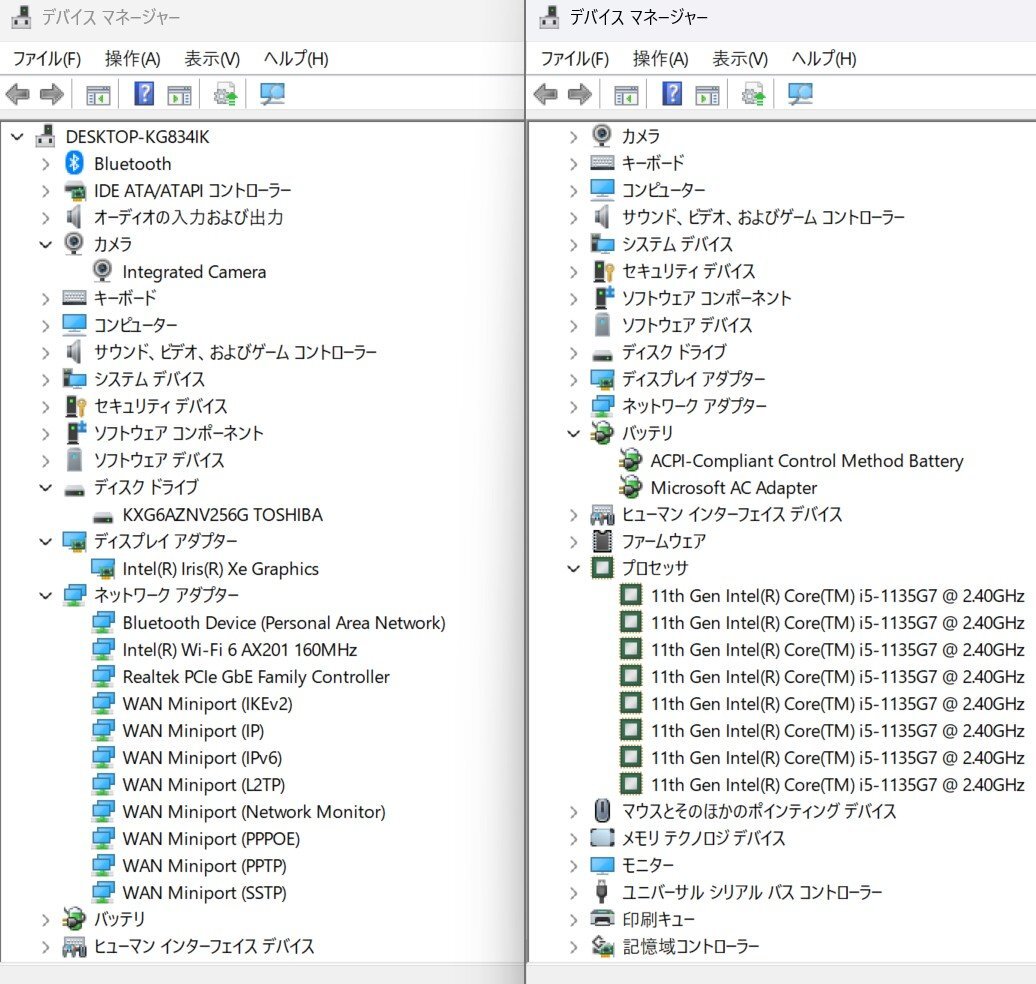
Task: Expand the IDE ATA/ATAPI コントローラー node
Action: tap(46, 190)
